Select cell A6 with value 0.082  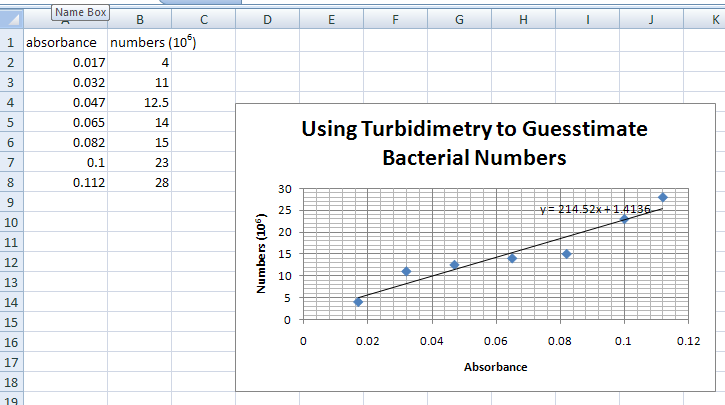pos(62,143)
